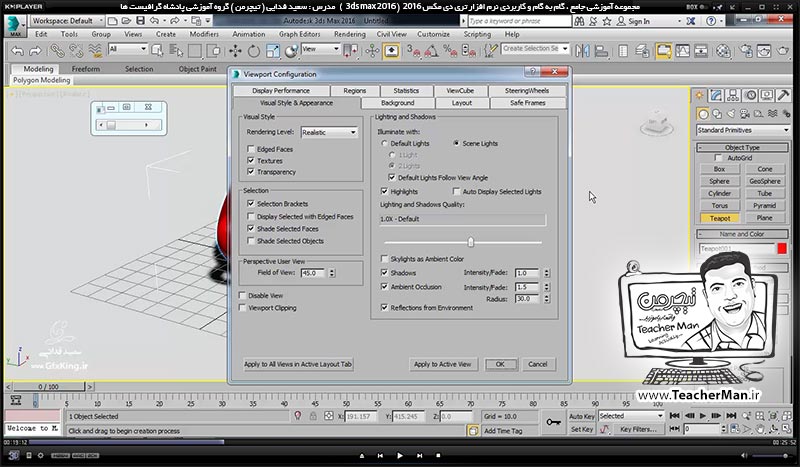Screen dimensions: 800x467
Task: Click Apply to All Views in Active Layout Tab
Action: tap(298, 364)
